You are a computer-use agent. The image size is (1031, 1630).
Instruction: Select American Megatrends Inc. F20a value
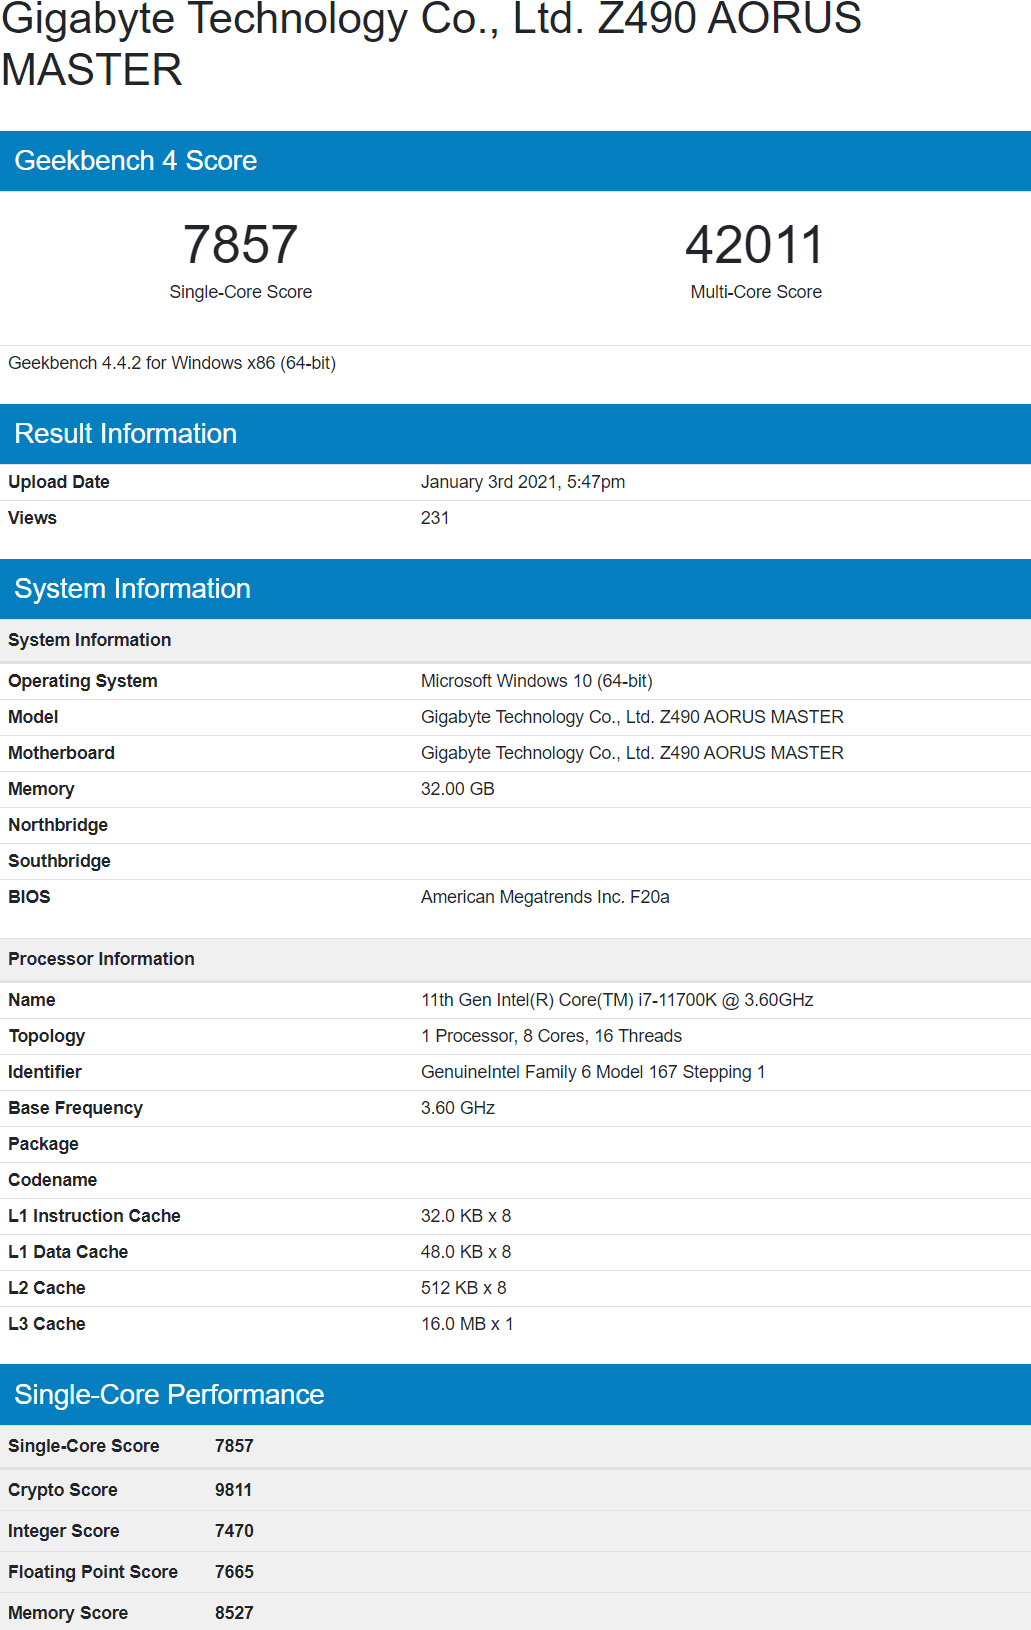click(545, 897)
